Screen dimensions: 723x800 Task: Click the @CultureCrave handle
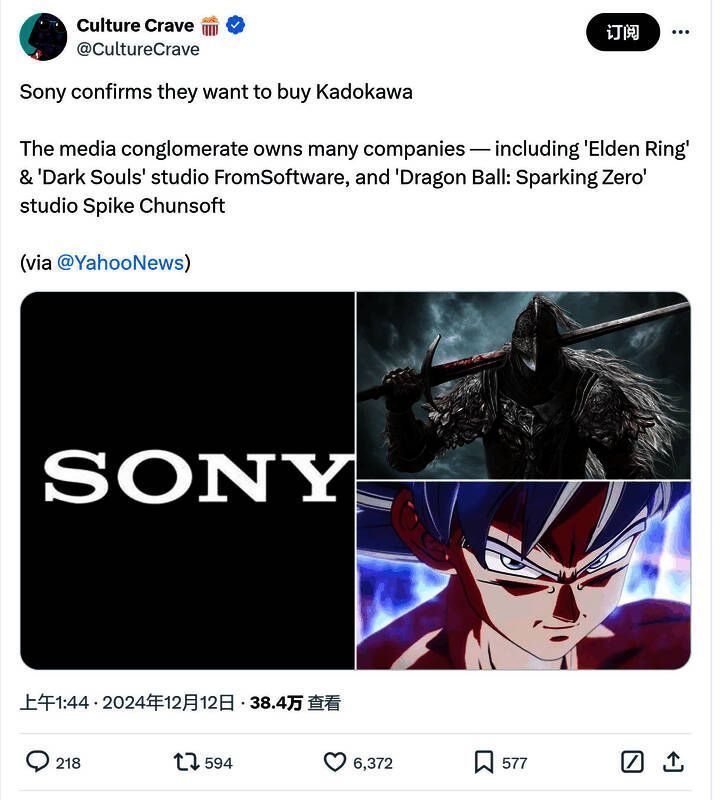click(138, 49)
